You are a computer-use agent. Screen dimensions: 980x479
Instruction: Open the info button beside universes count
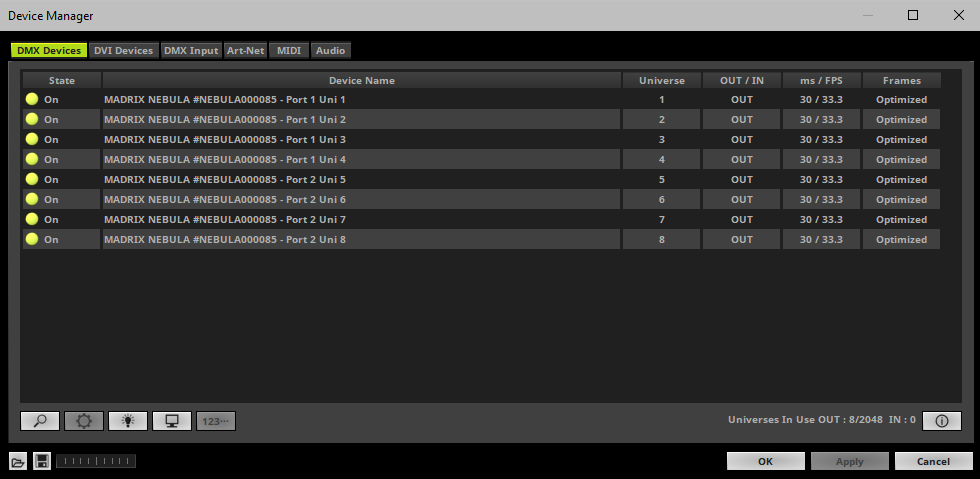point(941,421)
